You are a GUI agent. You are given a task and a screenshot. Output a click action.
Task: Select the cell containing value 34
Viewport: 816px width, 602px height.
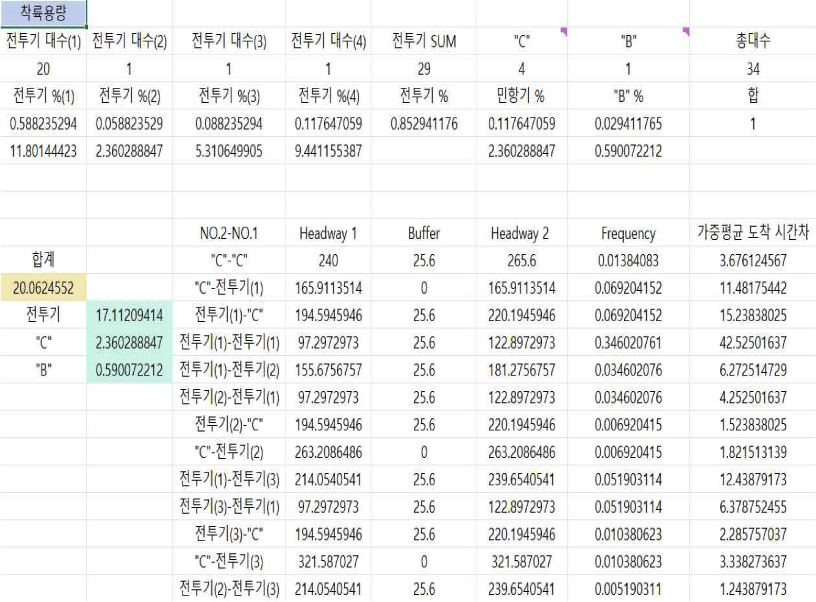pyautogui.click(x=752, y=69)
